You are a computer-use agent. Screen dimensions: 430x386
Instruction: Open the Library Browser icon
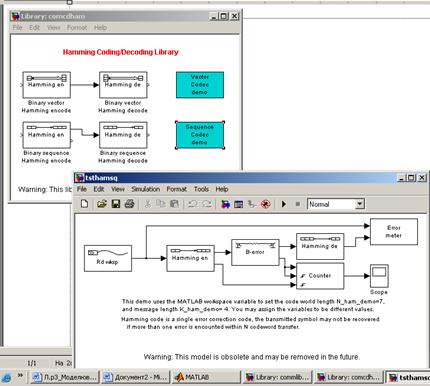(x=226, y=204)
